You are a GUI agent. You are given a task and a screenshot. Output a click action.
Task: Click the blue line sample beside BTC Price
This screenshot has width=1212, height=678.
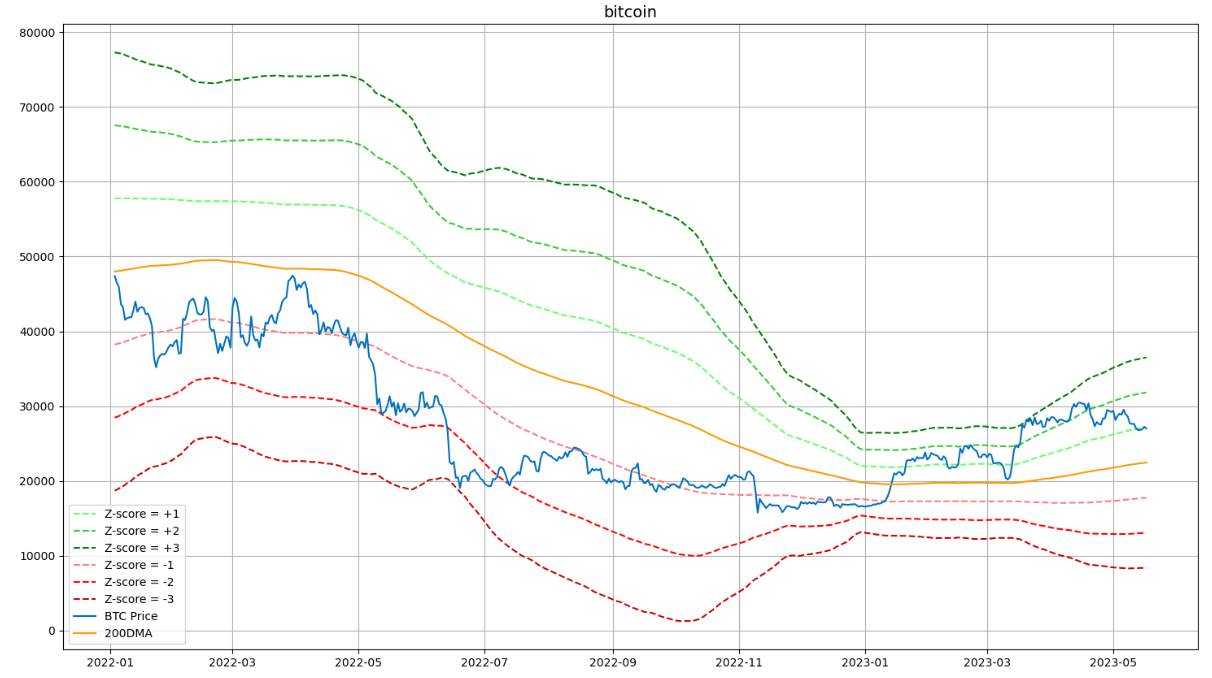[x=86, y=617]
